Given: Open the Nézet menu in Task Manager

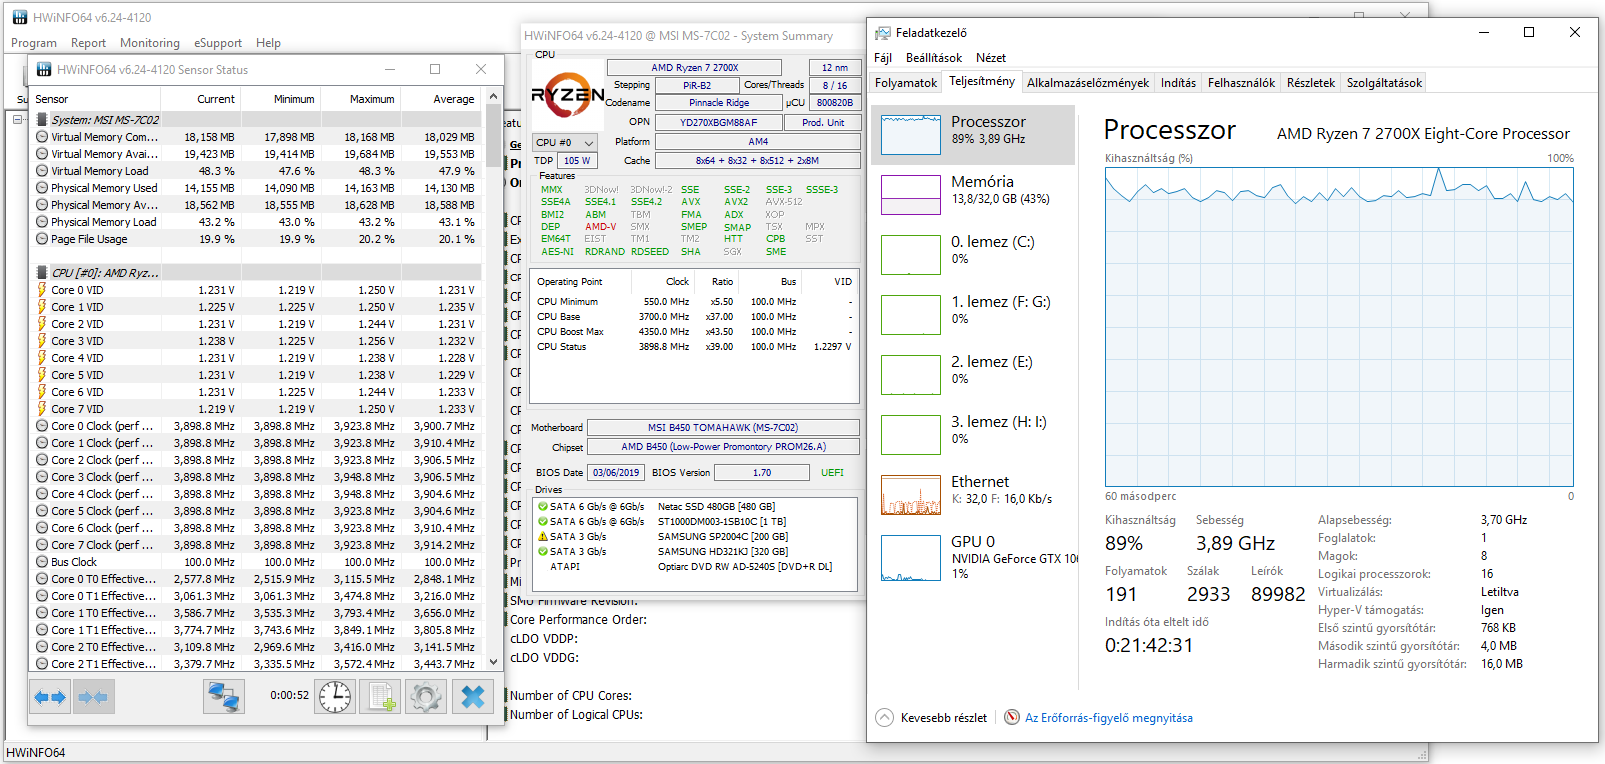Looking at the screenshot, I should (991, 58).
